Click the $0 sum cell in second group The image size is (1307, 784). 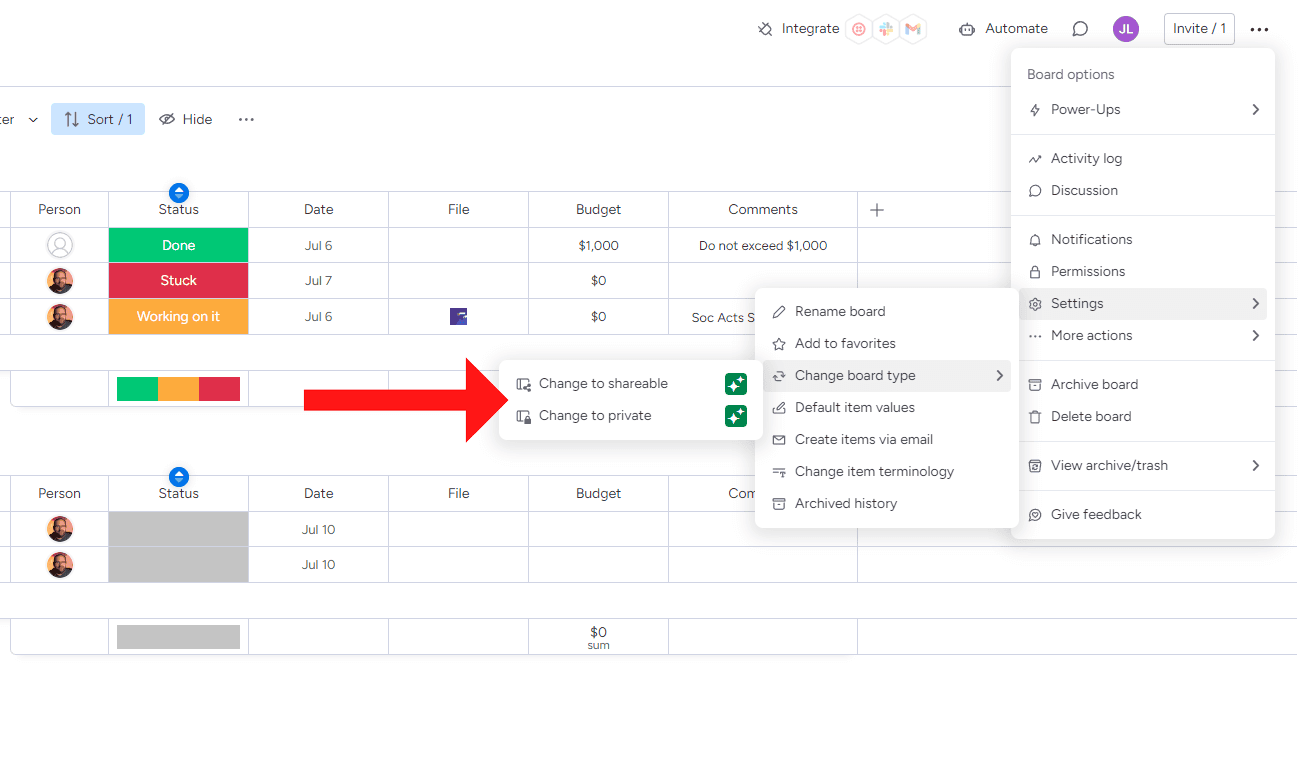(598, 637)
